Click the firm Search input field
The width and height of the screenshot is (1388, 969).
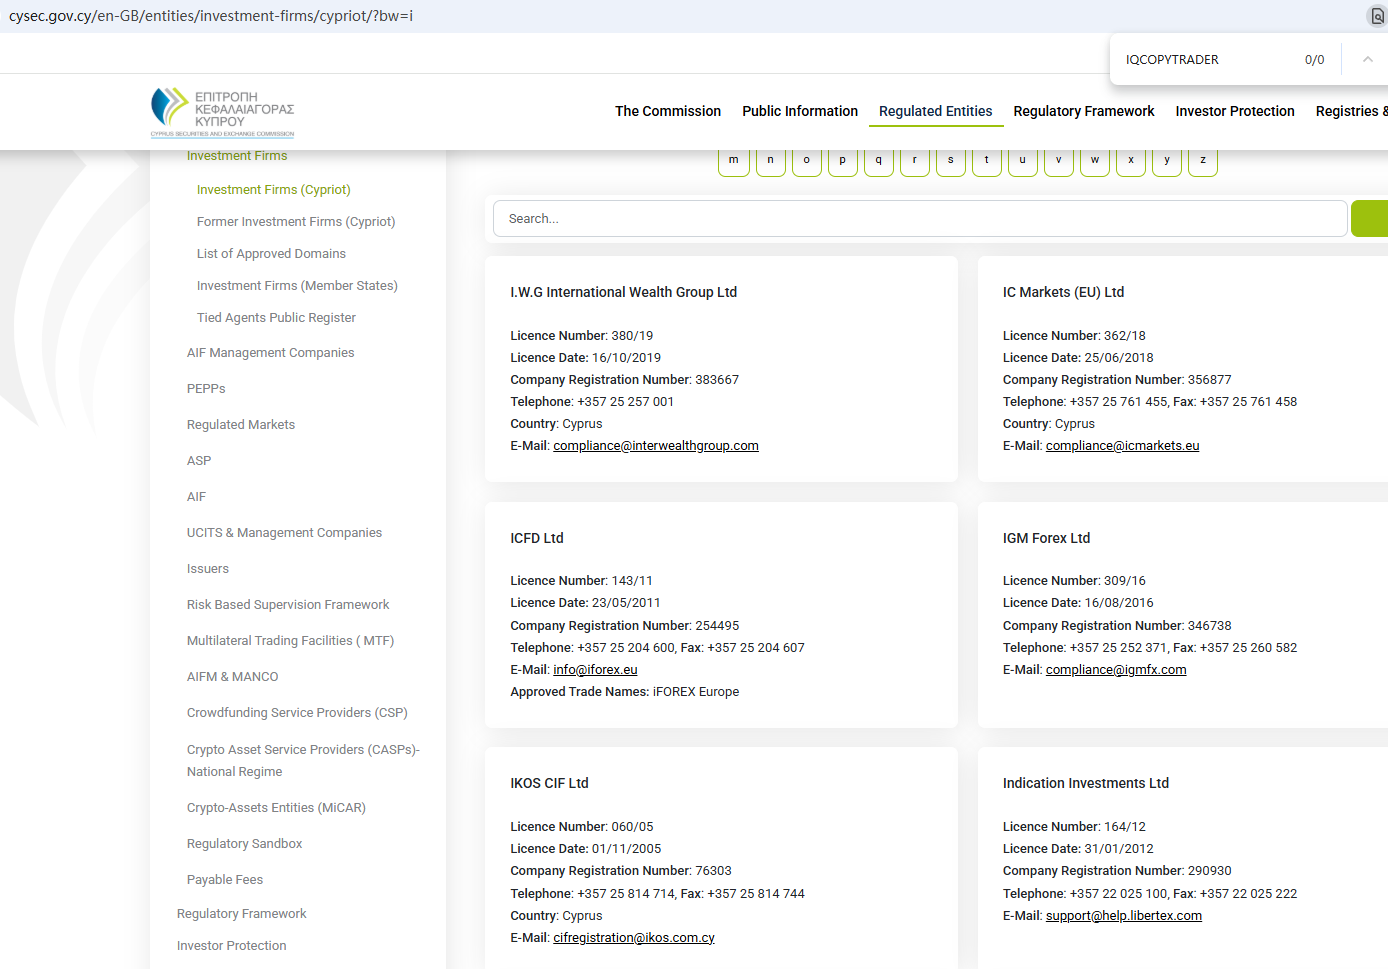(919, 219)
